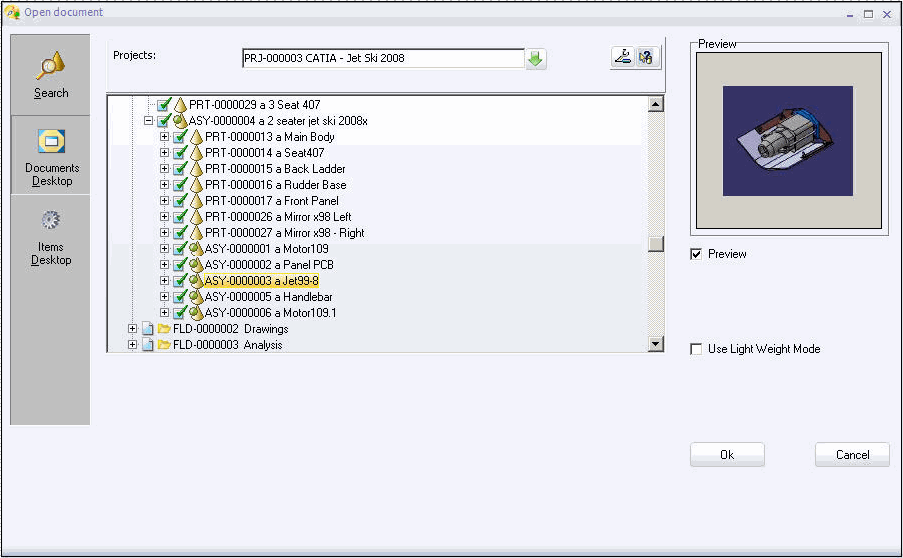Uncheck the PRT-0000015 Back Ladder checkbox
This screenshot has width=903, height=558.
tap(180, 169)
